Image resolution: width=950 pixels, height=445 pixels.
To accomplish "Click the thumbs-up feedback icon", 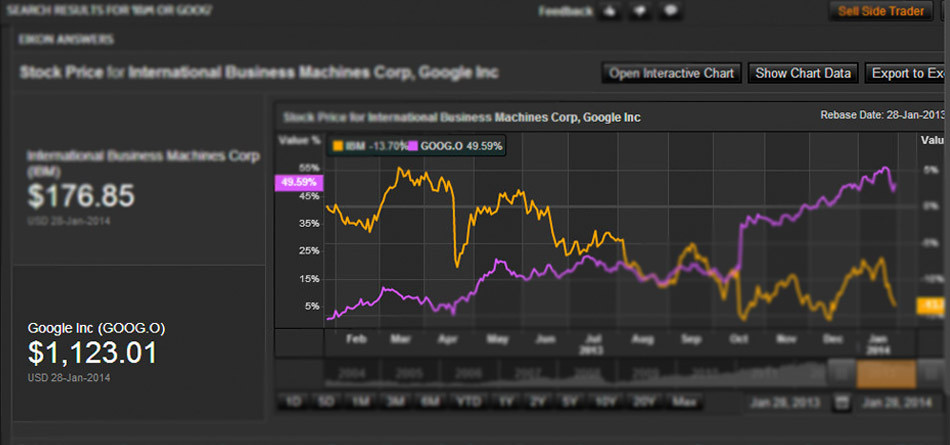I will pyautogui.click(x=611, y=11).
